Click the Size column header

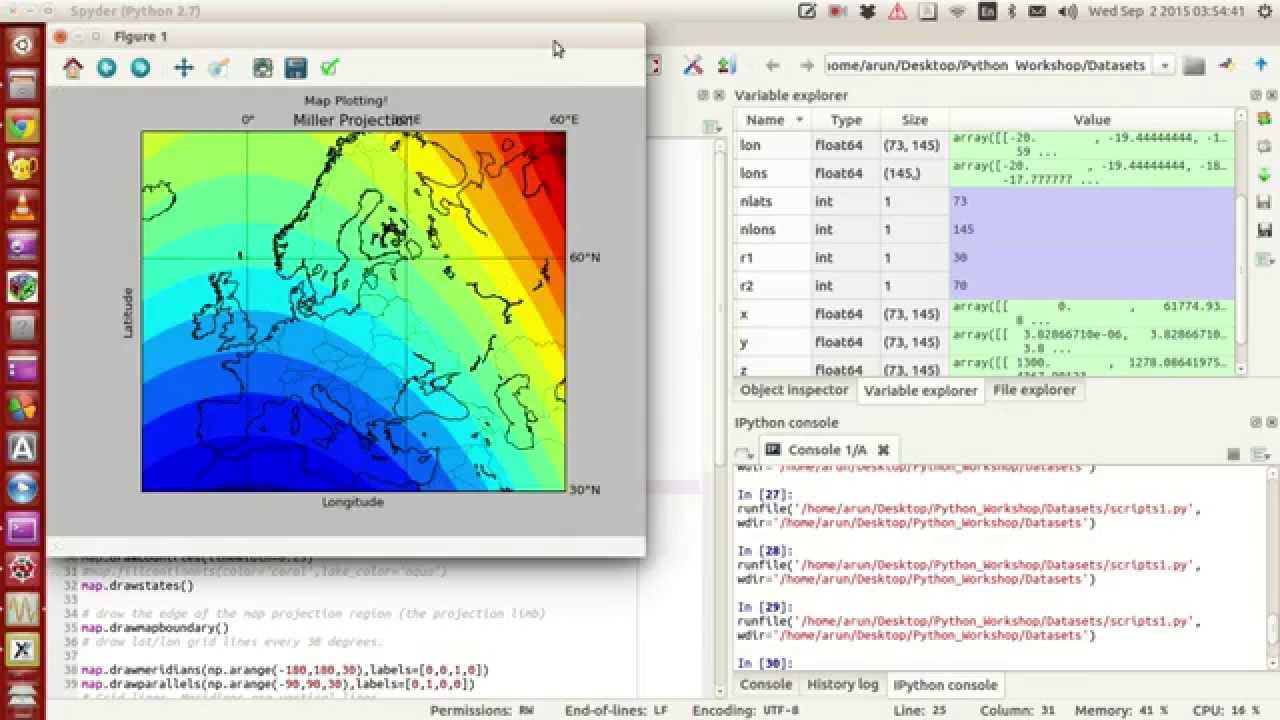click(915, 120)
